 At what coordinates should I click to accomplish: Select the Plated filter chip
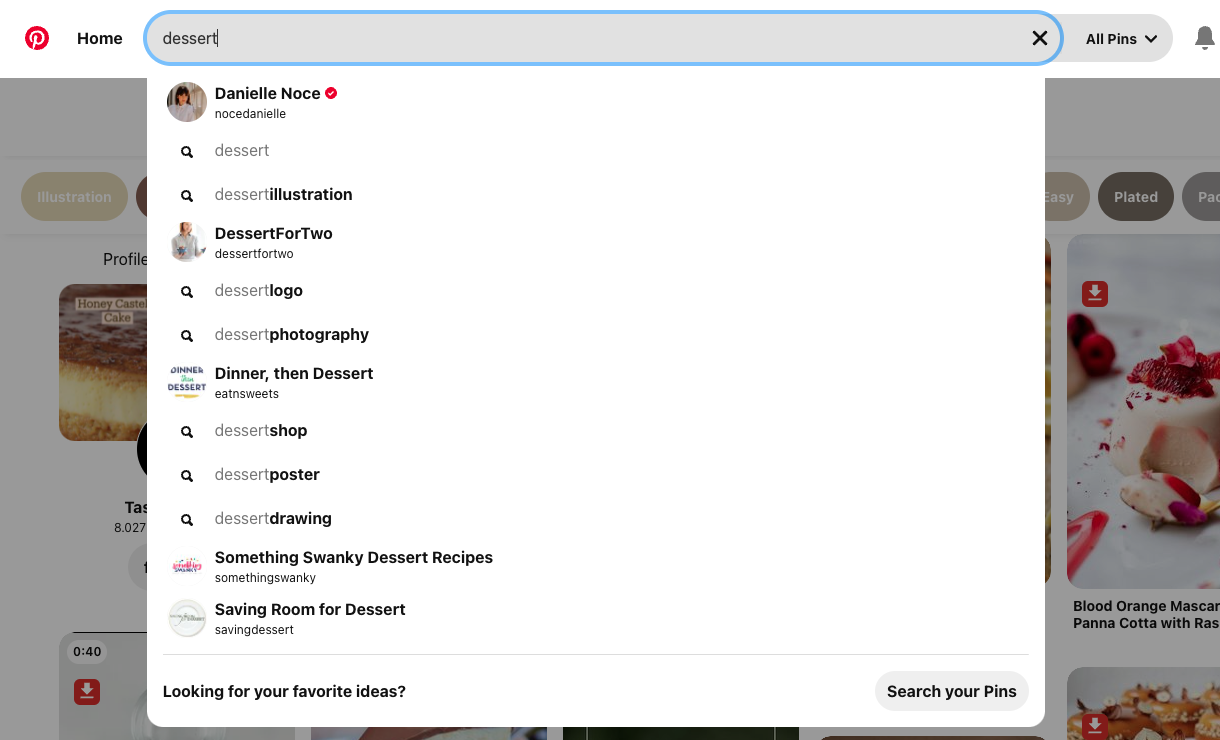(x=1136, y=197)
